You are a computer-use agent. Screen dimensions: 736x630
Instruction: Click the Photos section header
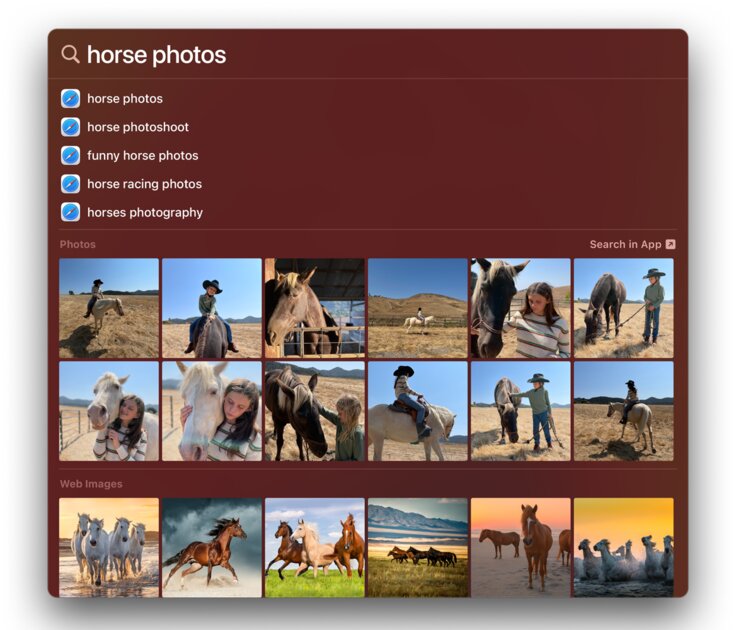77,244
